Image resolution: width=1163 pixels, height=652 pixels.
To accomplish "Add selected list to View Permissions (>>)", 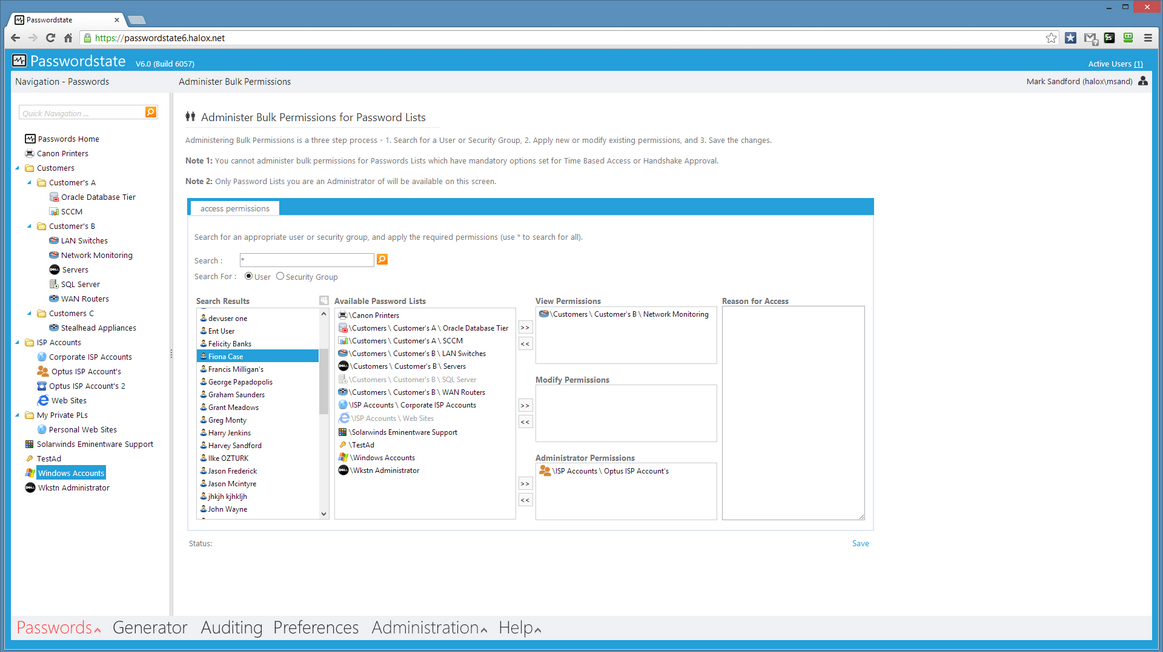I will pyautogui.click(x=525, y=327).
